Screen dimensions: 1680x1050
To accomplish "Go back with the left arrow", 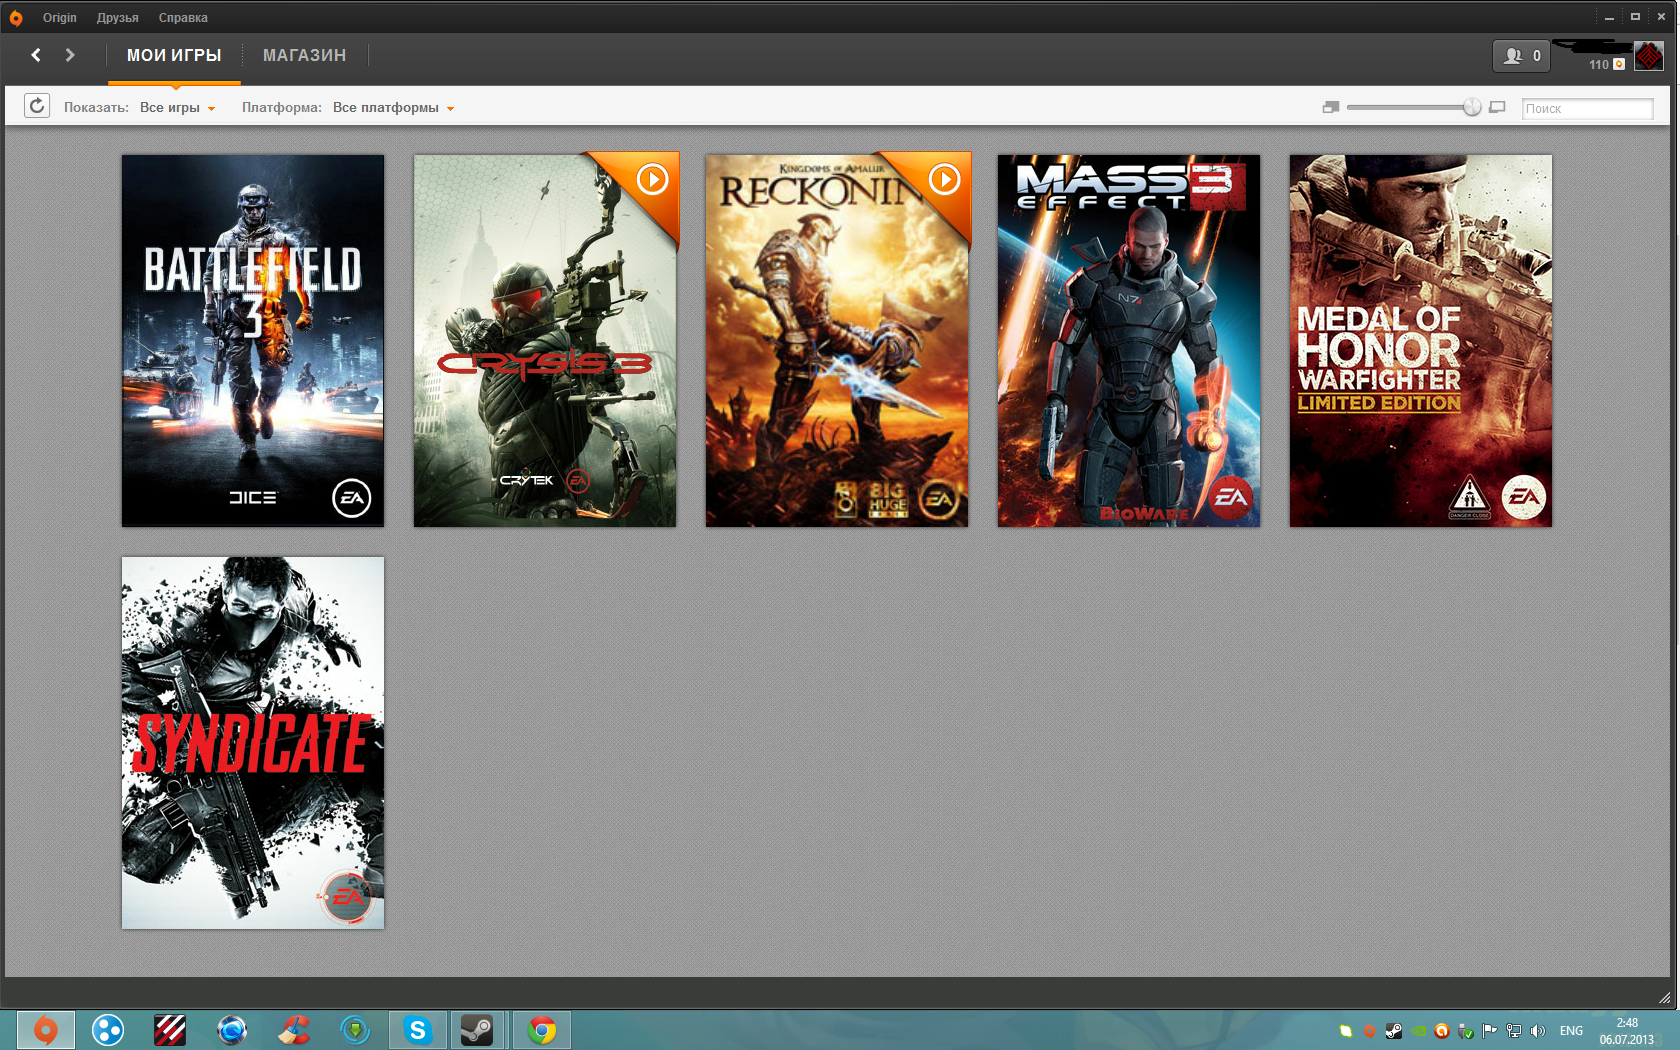I will pos(36,55).
